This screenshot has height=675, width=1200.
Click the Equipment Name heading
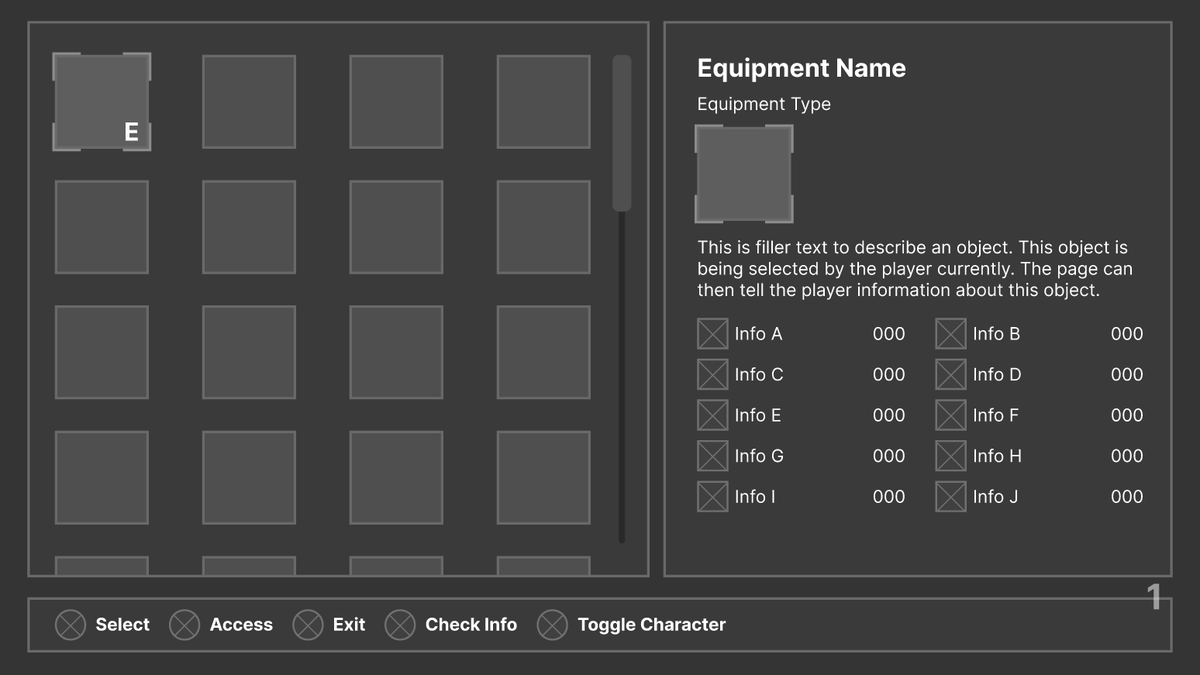[x=801, y=68]
